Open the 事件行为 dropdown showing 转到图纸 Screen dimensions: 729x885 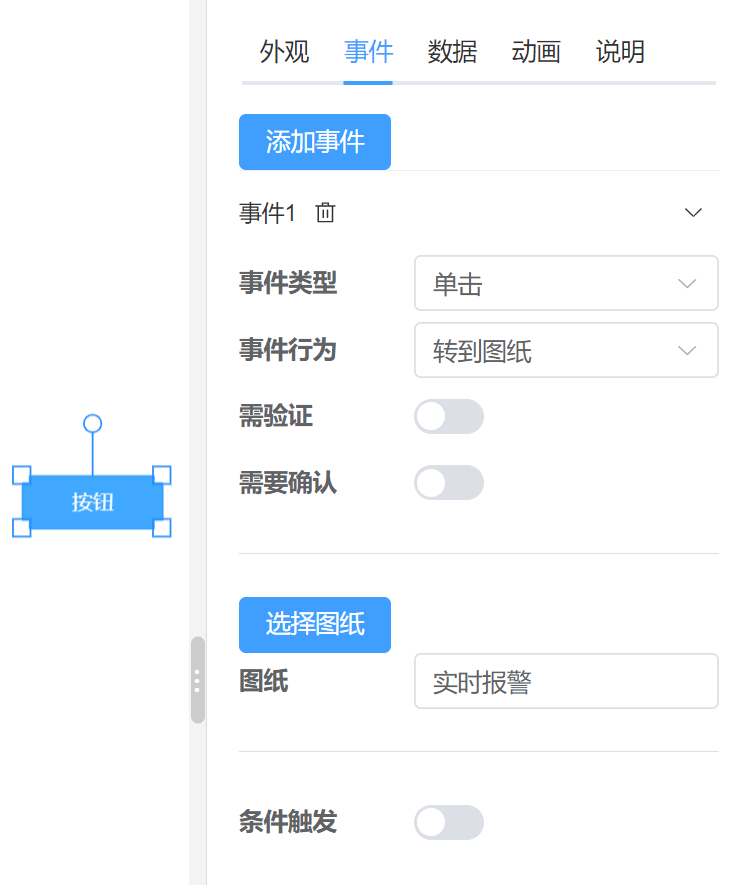(566, 350)
